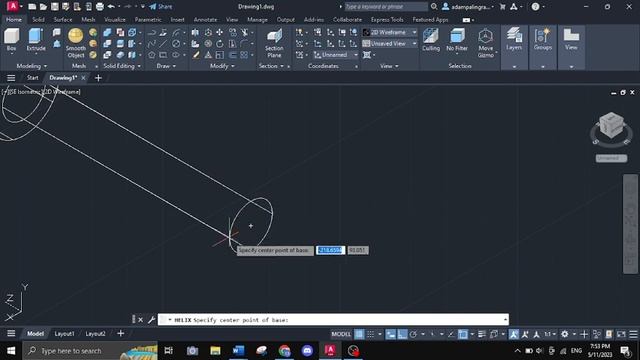The height and width of the screenshot is (360, 640).
Task: Click the Open file icon
Action: [x=43, y=7]
